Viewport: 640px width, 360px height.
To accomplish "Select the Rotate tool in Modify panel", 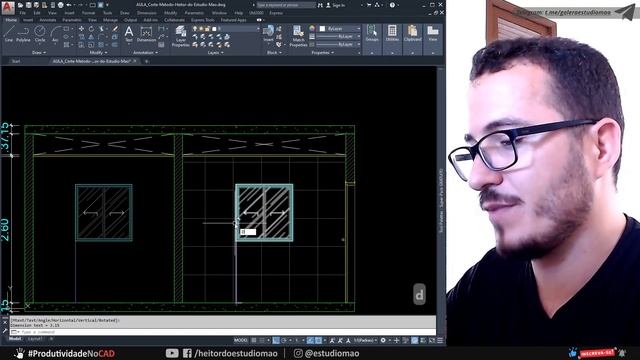I will (x=91, y=29).
